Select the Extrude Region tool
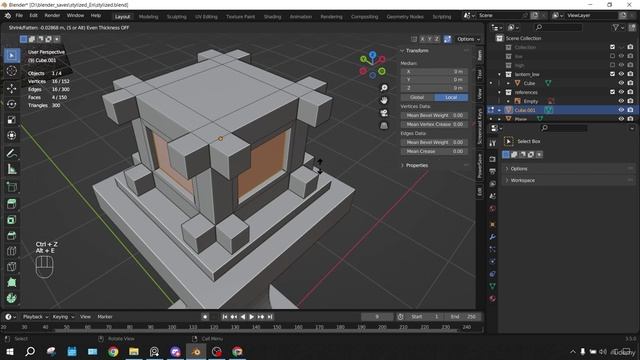Screen dimensions: 640x360 point(12,204)
